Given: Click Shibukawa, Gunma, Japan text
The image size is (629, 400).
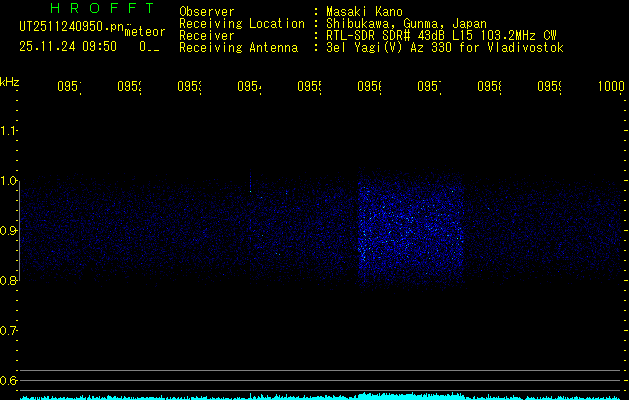Looking at the screenshot, I should 406,24.
